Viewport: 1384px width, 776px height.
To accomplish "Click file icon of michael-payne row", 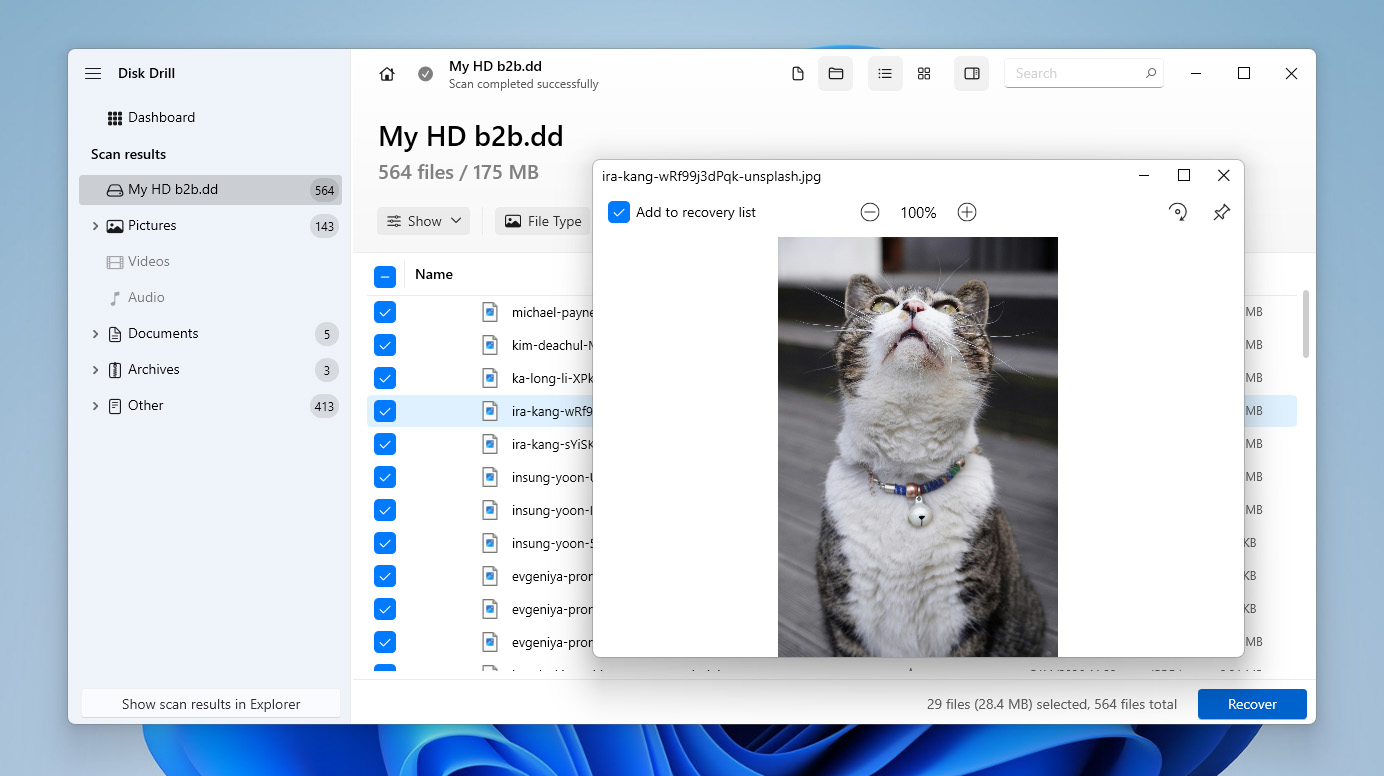I will [x=490, y=312].
